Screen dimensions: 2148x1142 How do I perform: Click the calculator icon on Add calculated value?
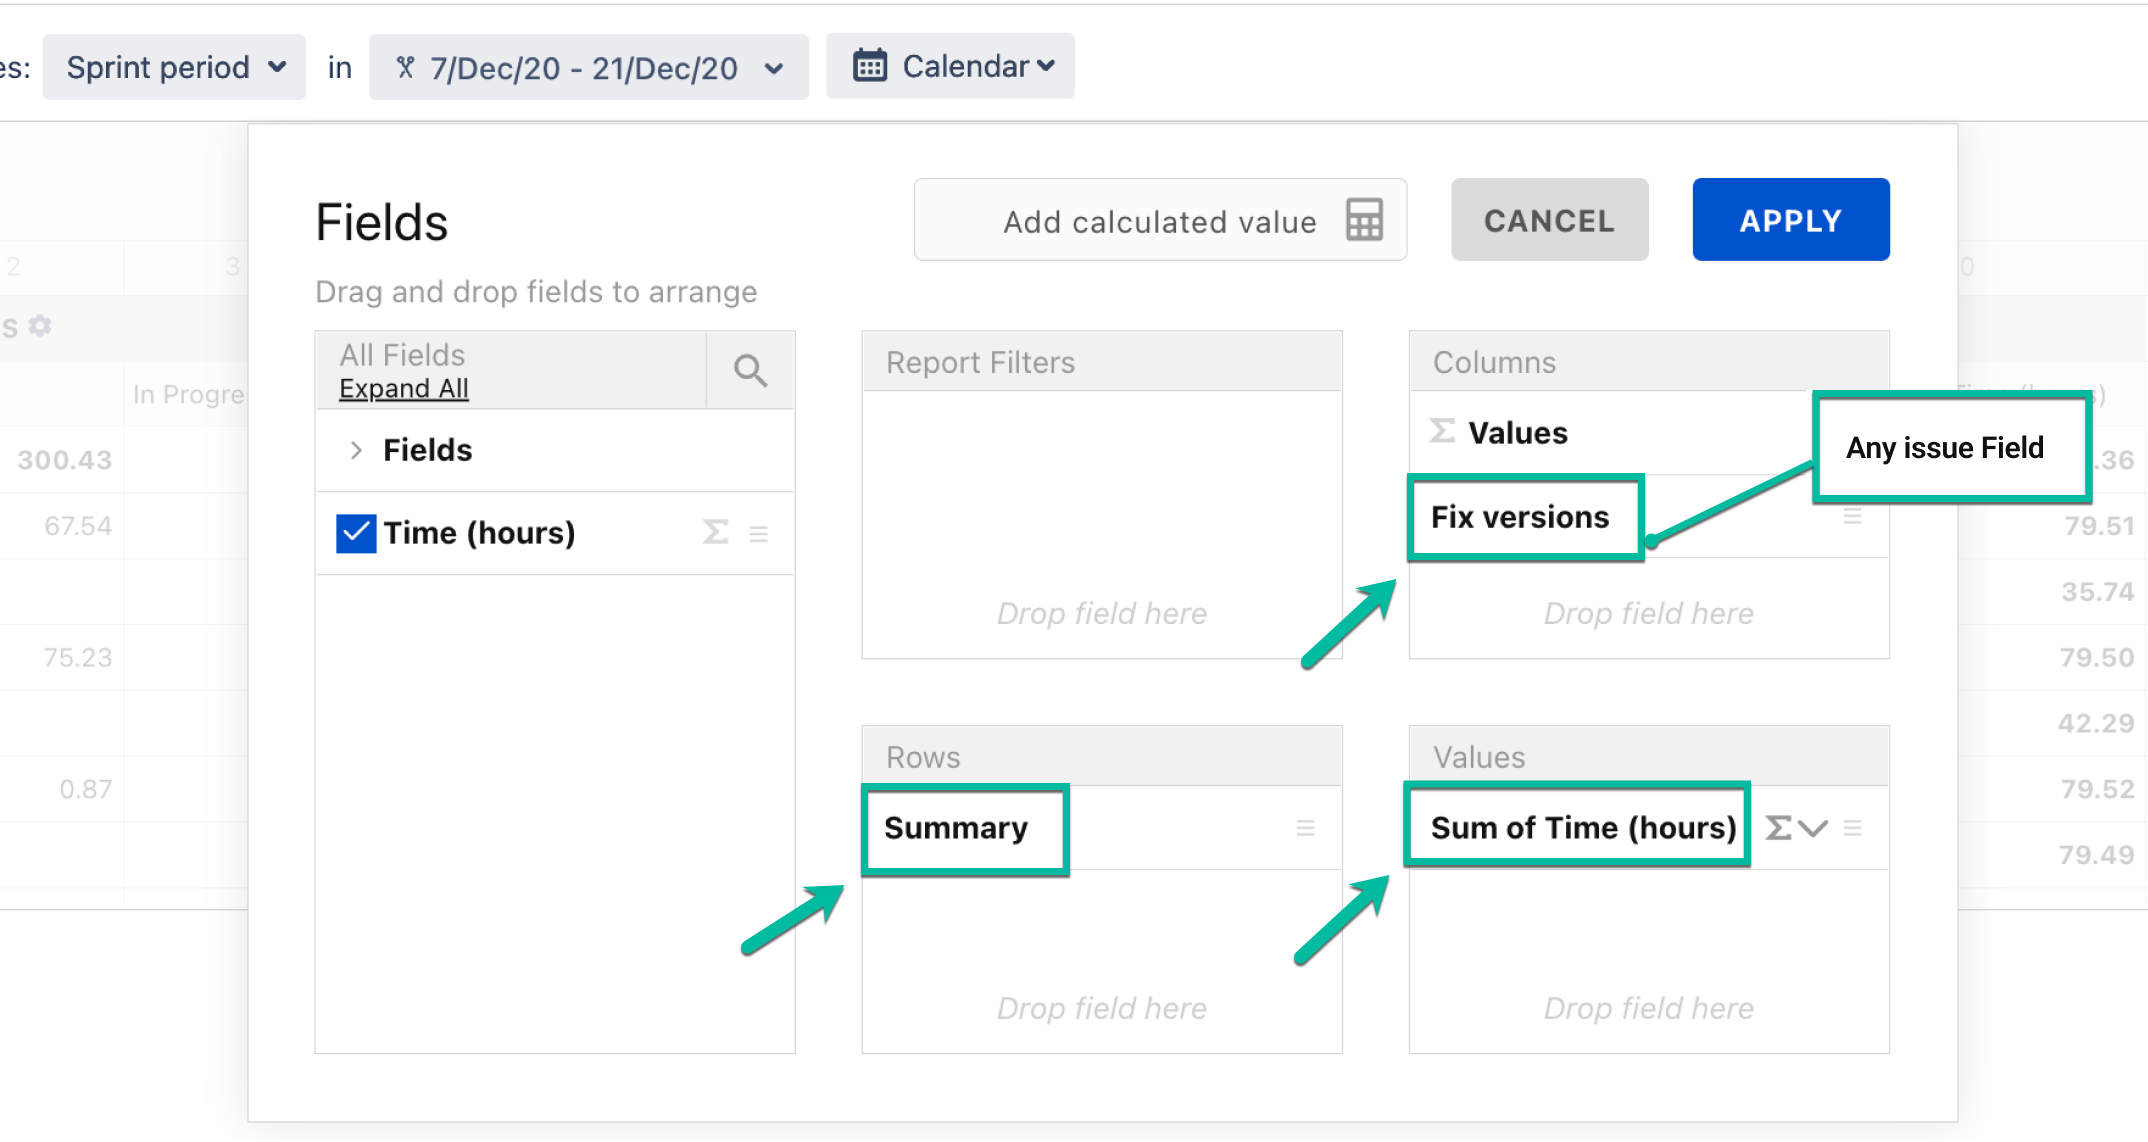[1364, 220]
